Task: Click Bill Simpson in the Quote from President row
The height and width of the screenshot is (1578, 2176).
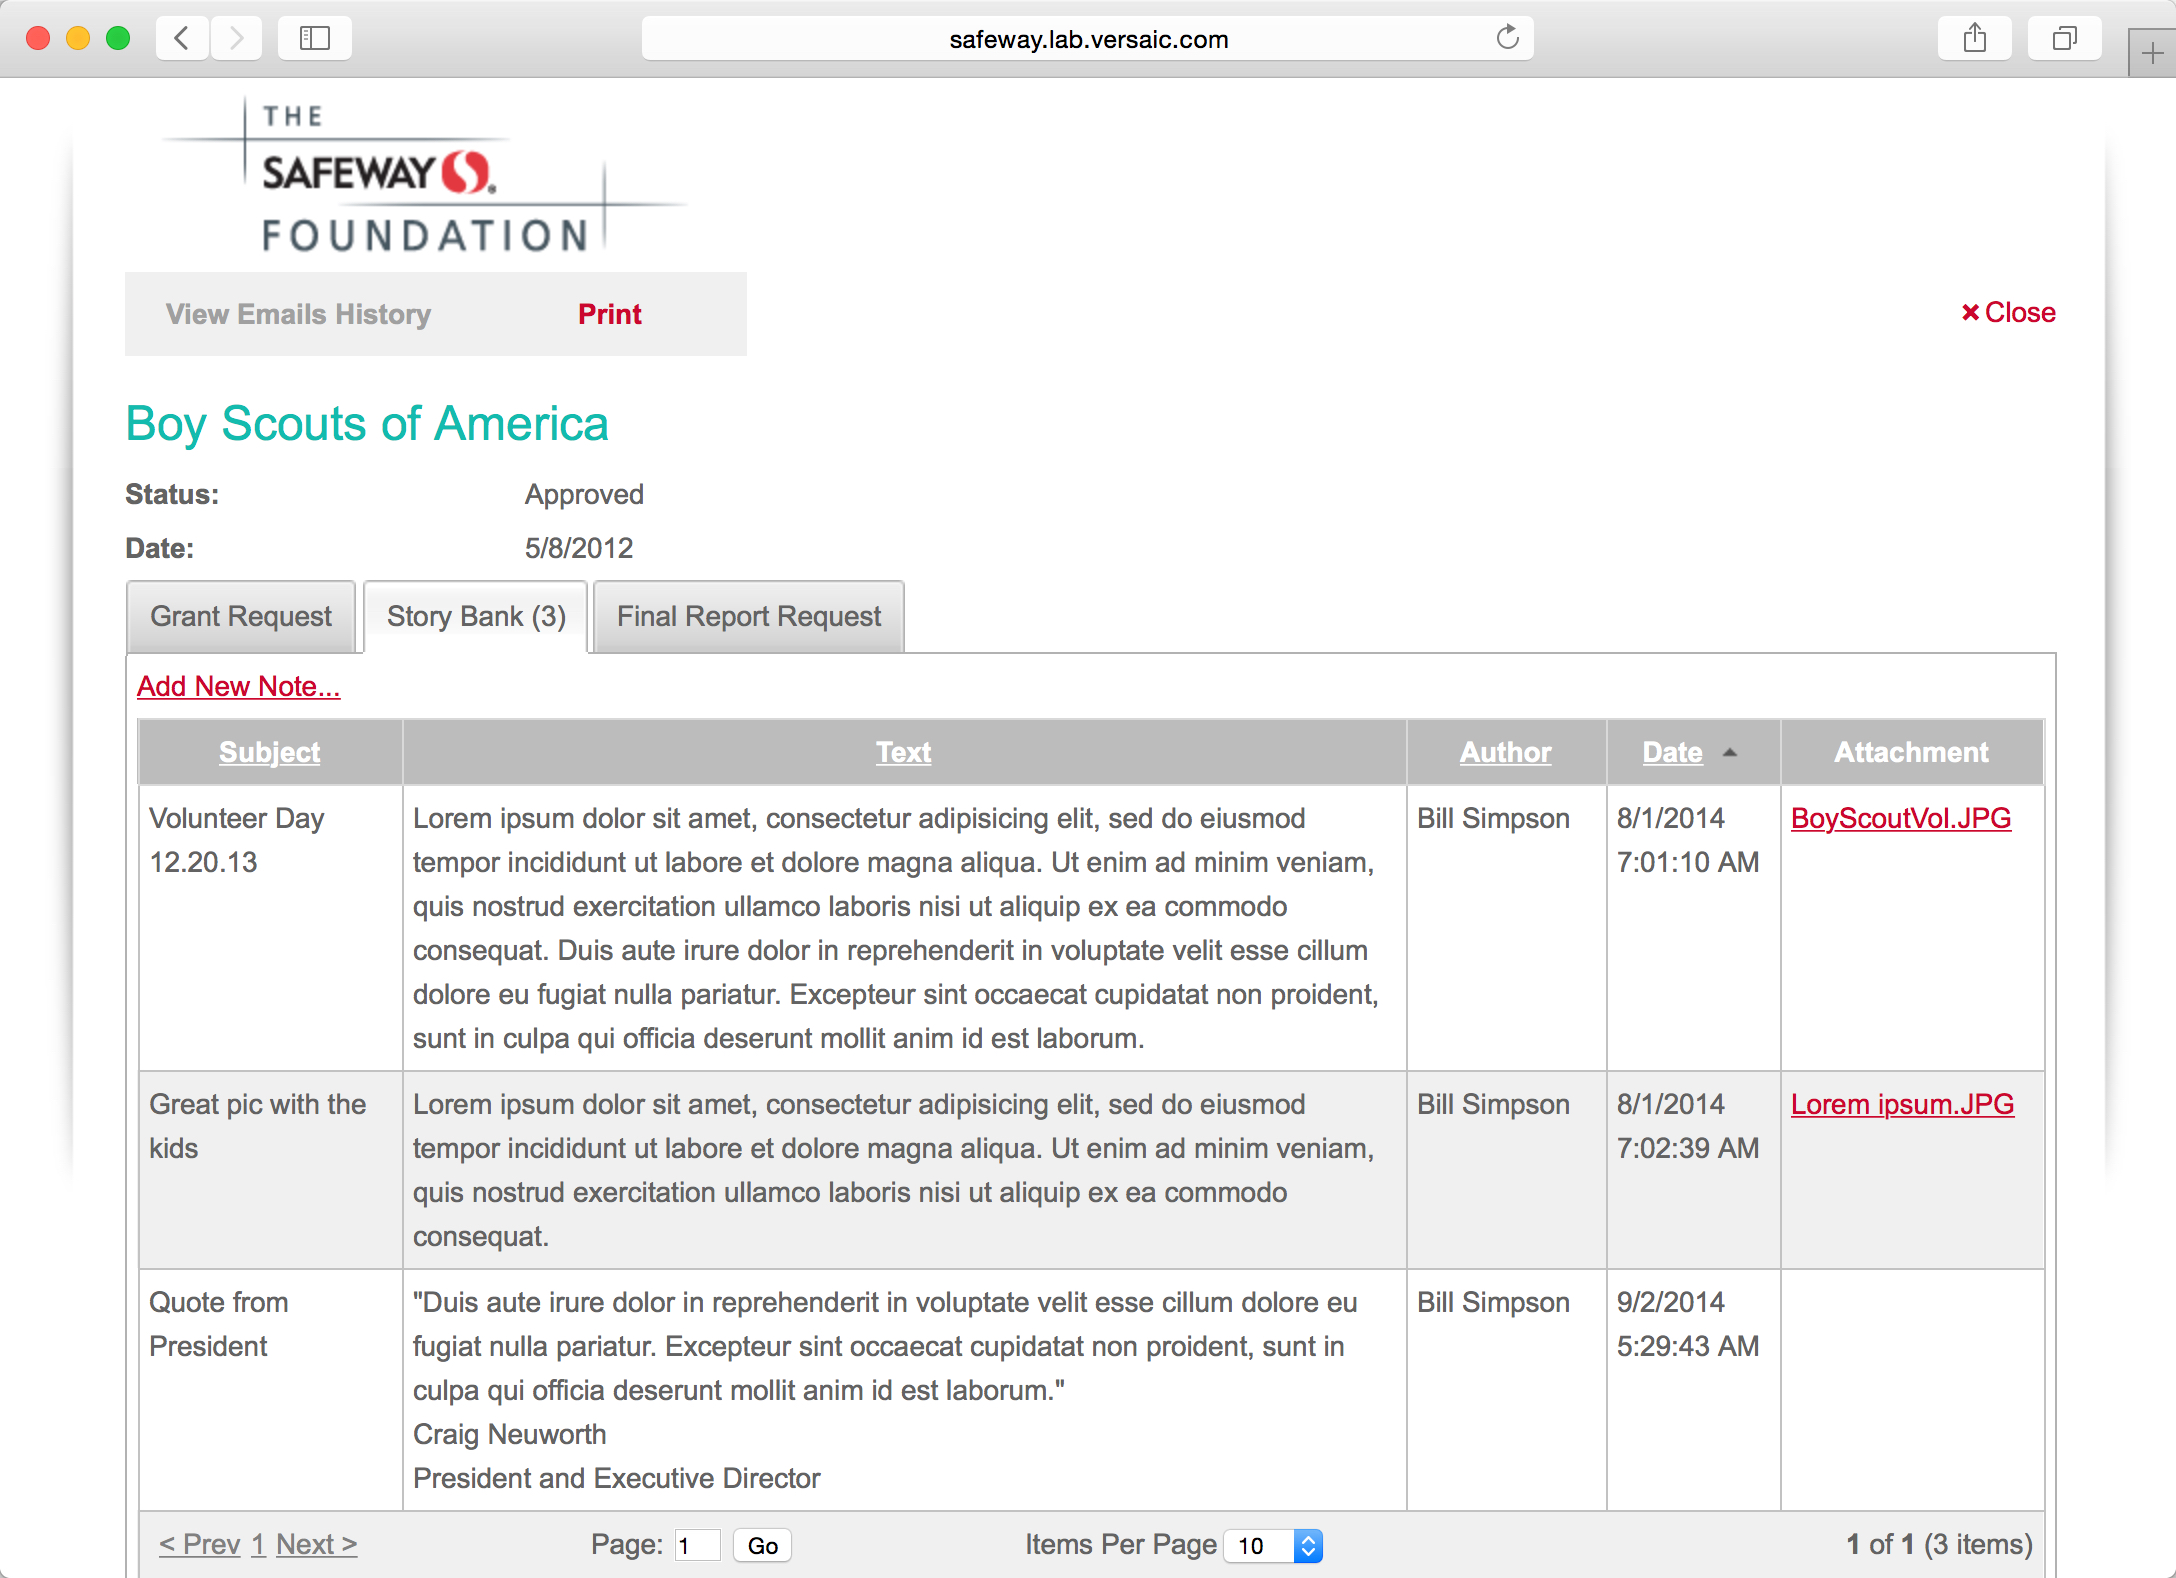Action: [x=1493, y=1302]
